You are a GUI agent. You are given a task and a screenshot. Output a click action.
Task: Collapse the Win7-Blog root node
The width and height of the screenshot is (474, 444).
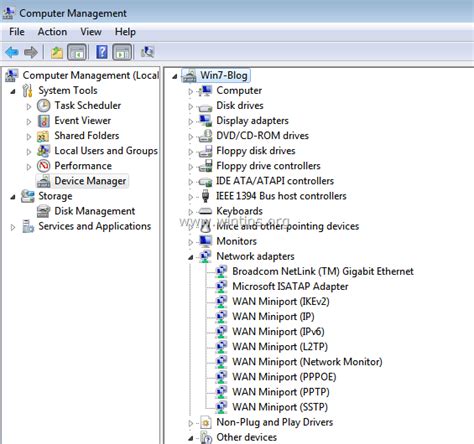[175, 77]
